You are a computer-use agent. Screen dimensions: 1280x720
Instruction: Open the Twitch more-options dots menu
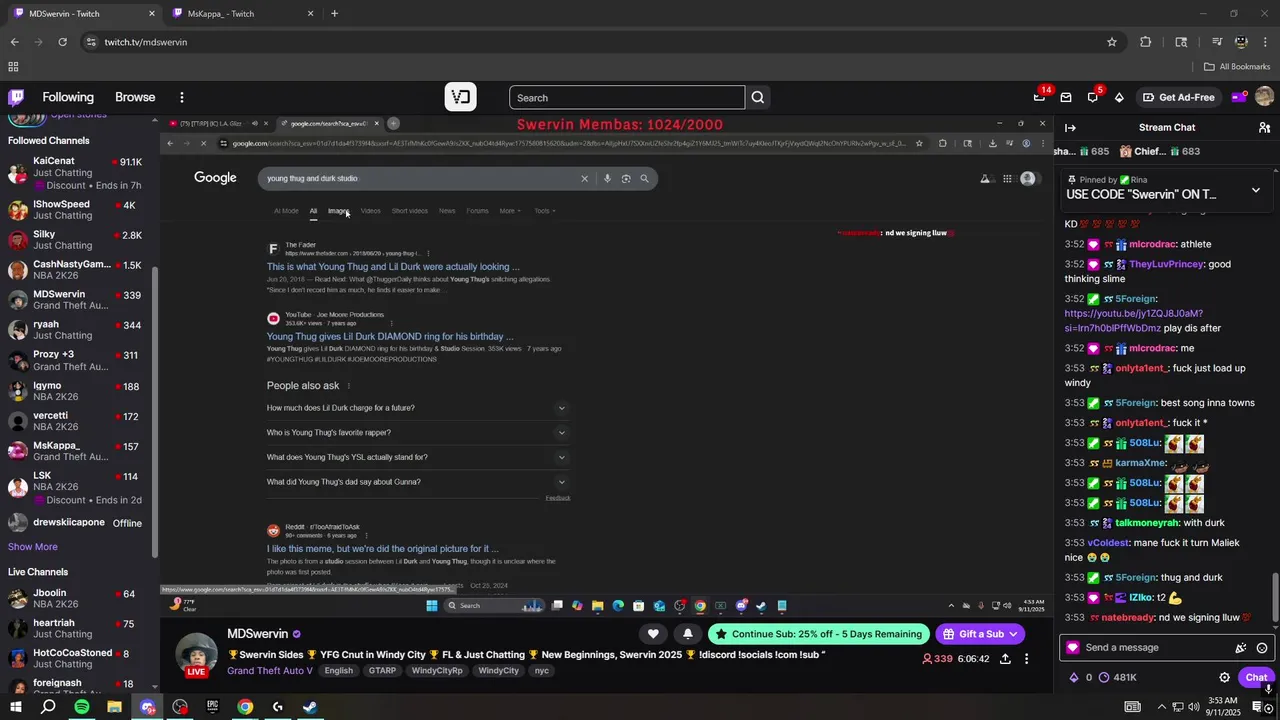pyautogui.click(x=182, y=97)
